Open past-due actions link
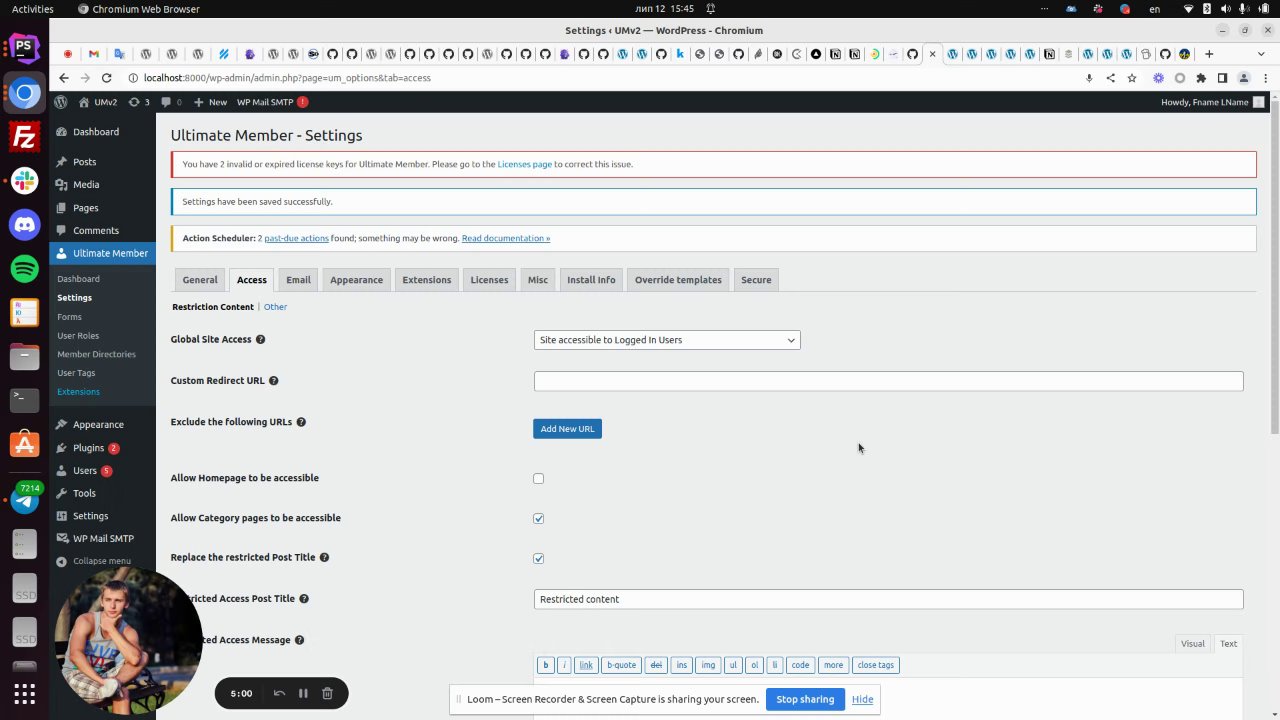Screen dimensions: 1280x720 point(296,238)
